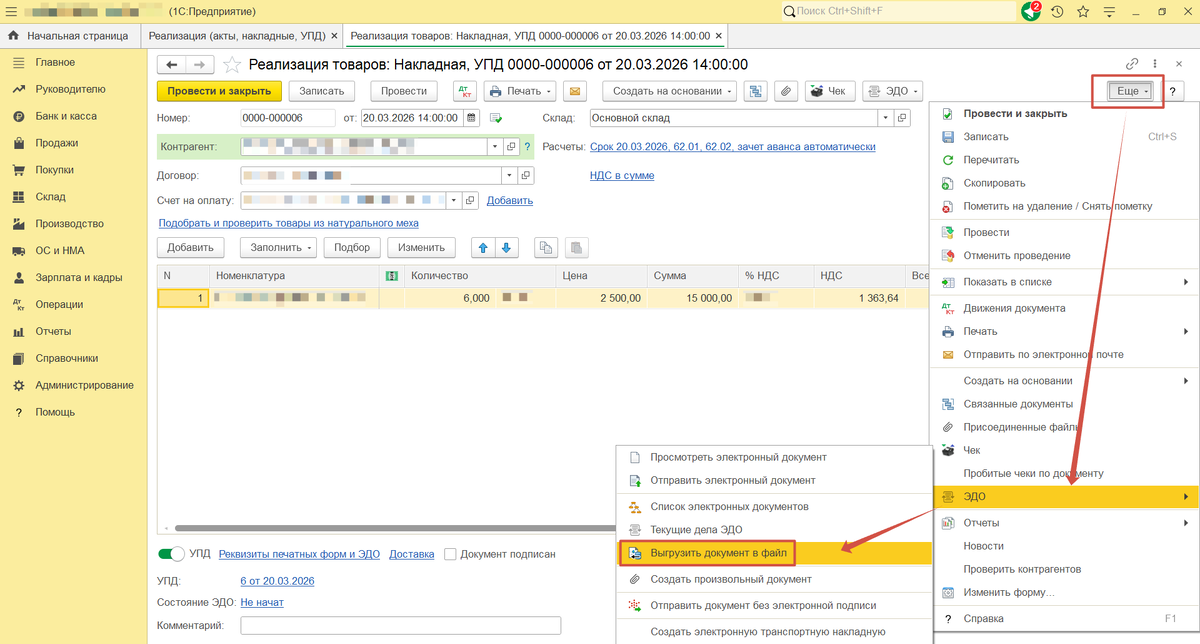Open the Контрагент record icon
Image resolution: width=1200 pixels, height=644 pixels.
(512, 147)
